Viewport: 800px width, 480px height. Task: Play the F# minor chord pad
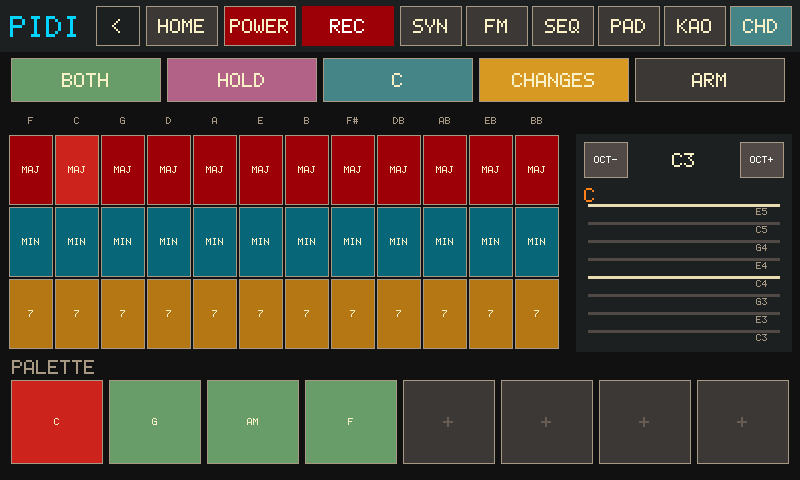click(x=353, y=242)
